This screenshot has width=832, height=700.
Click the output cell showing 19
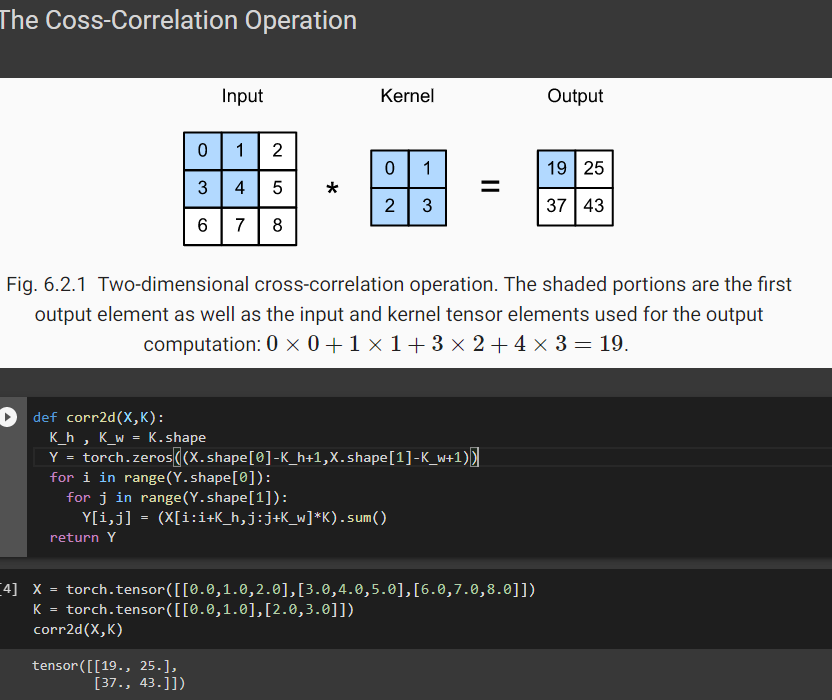[x=556, y=168]
